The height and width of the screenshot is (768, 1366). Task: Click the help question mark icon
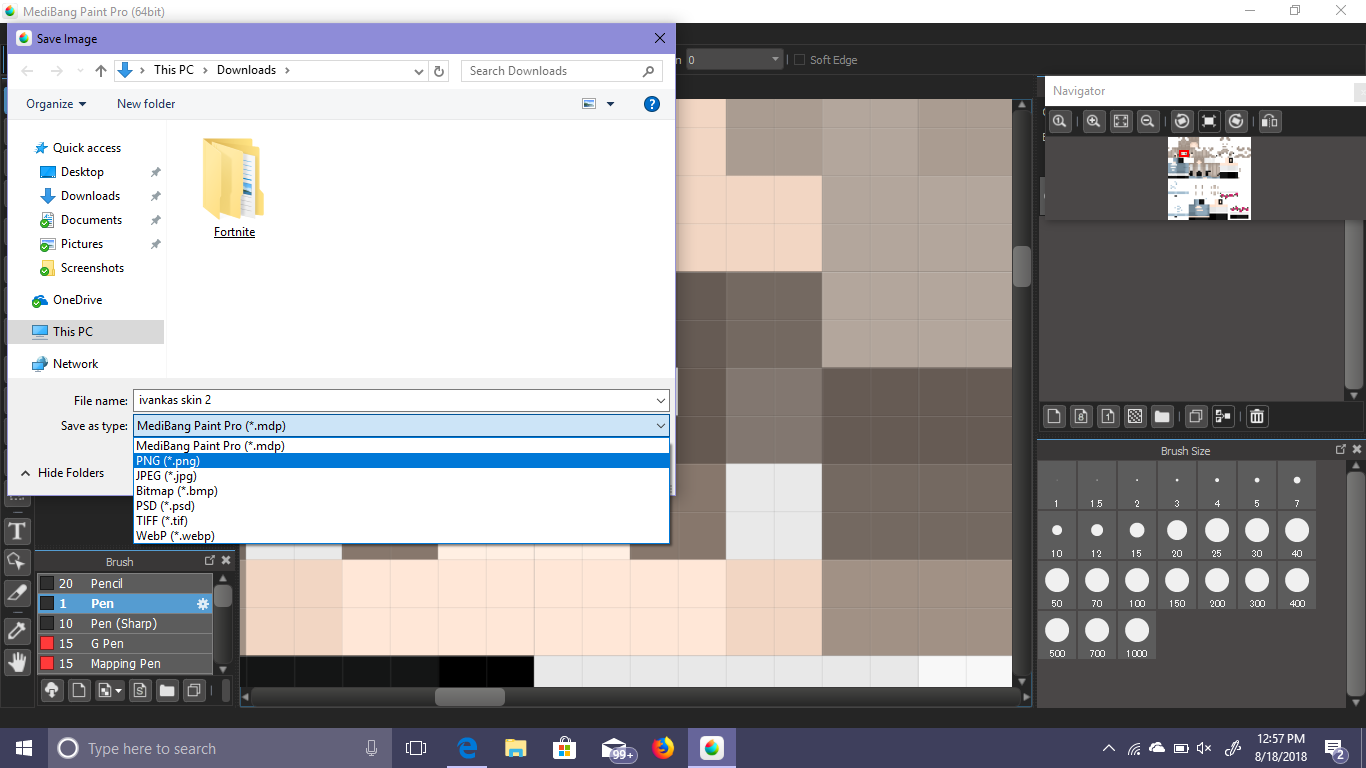[652, 104]
